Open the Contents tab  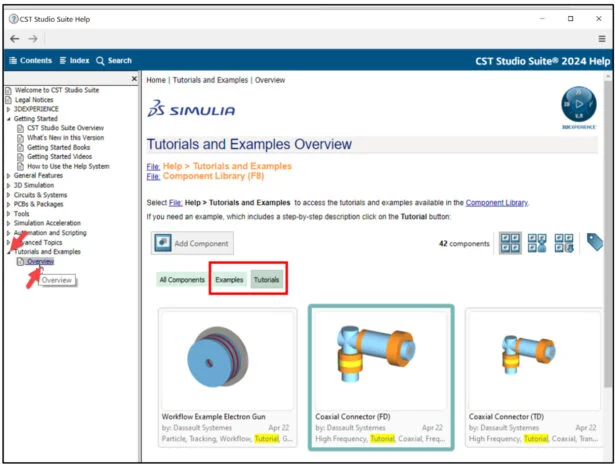point(31,60)
